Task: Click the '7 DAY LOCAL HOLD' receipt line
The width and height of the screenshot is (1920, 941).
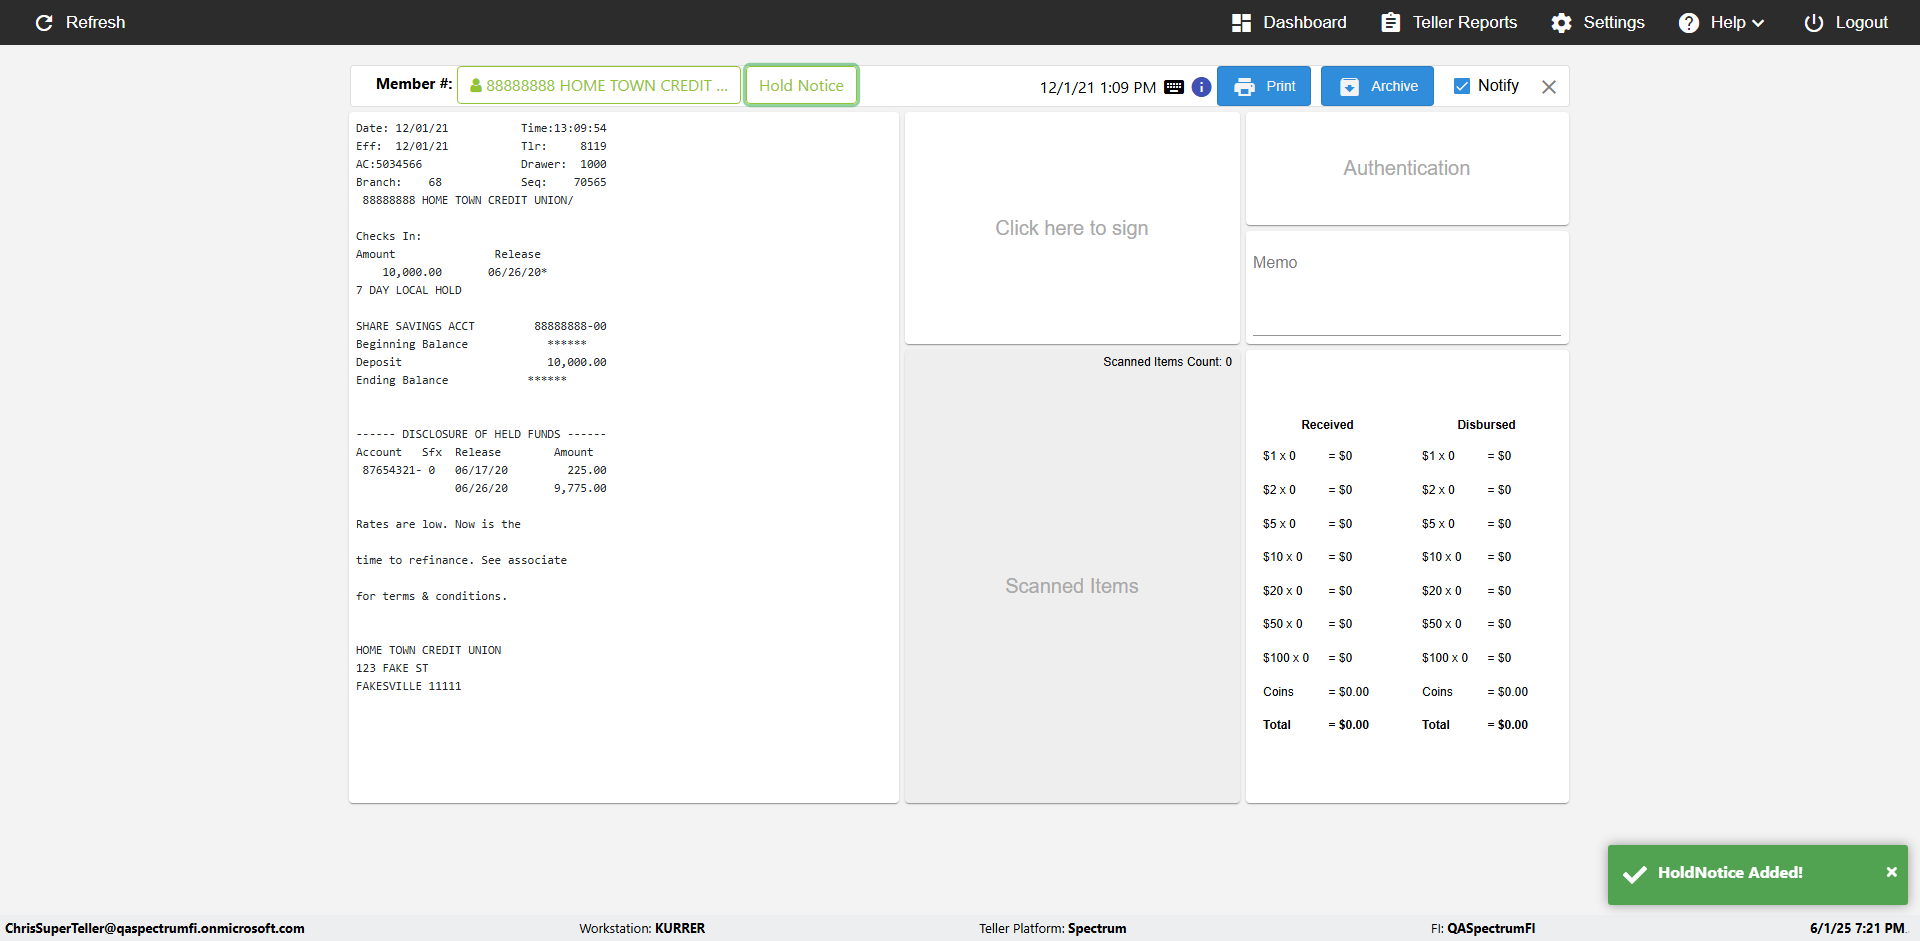Action: point(409,290)
